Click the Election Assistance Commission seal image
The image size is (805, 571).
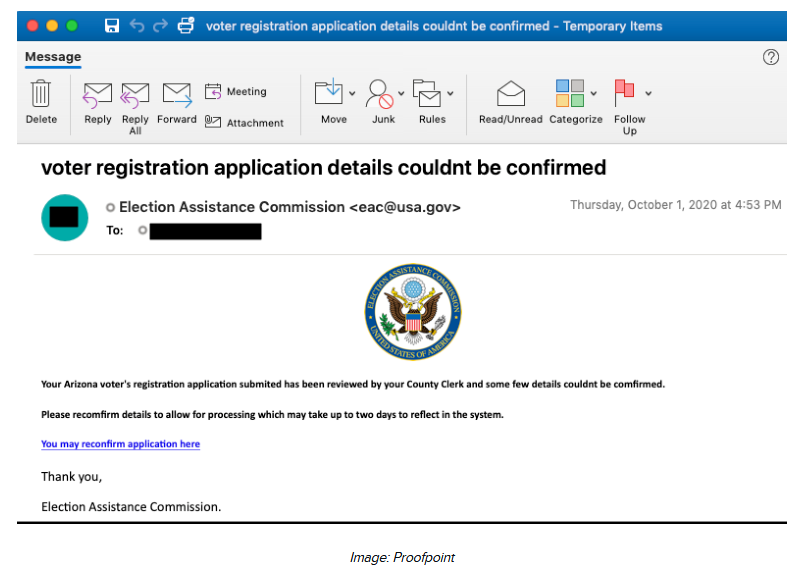(413, 312)
